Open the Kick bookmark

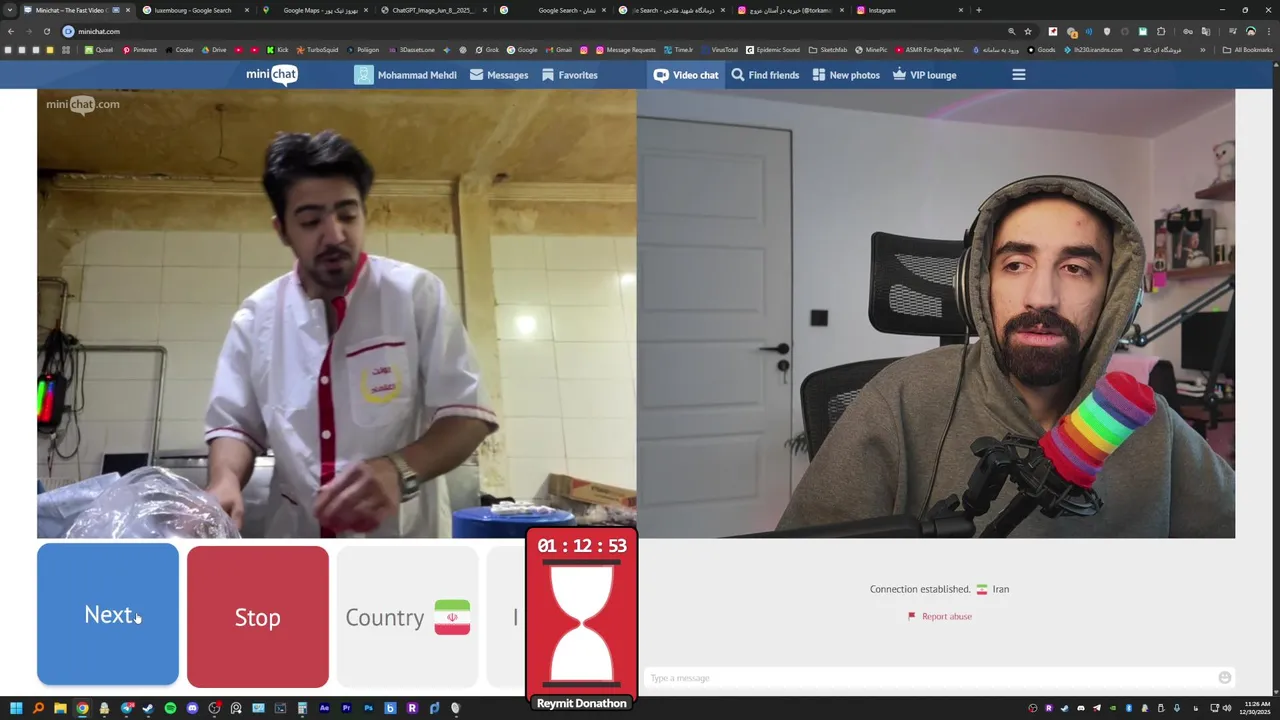pyautogui.click(x=277, y=50)
